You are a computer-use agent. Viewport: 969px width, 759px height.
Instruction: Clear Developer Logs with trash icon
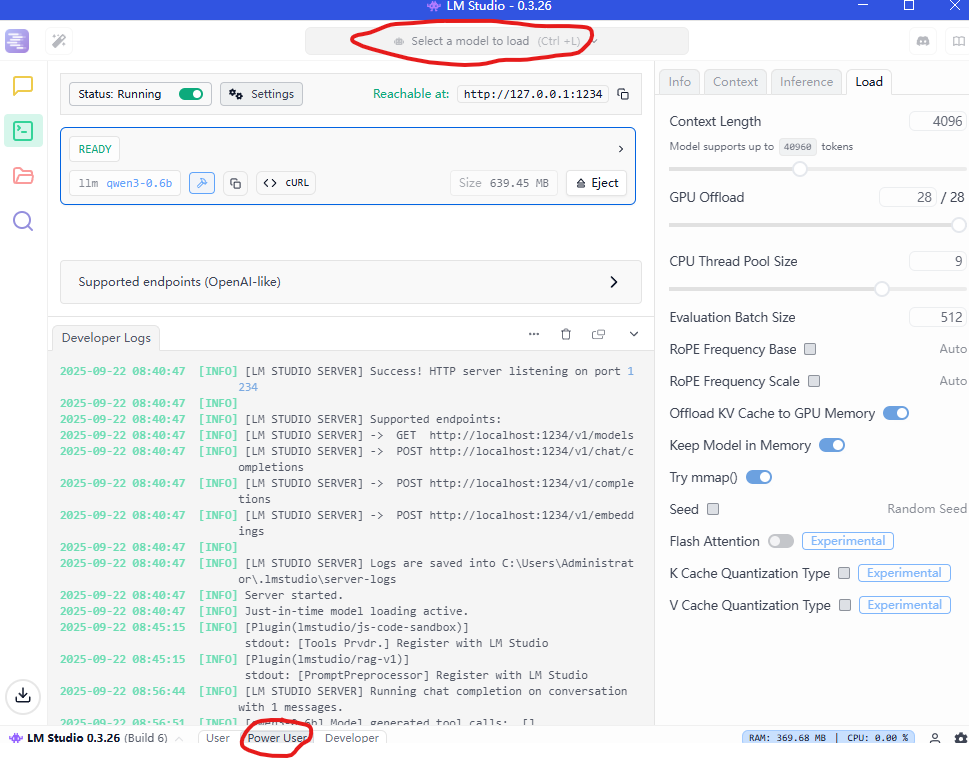pos(565,334)
